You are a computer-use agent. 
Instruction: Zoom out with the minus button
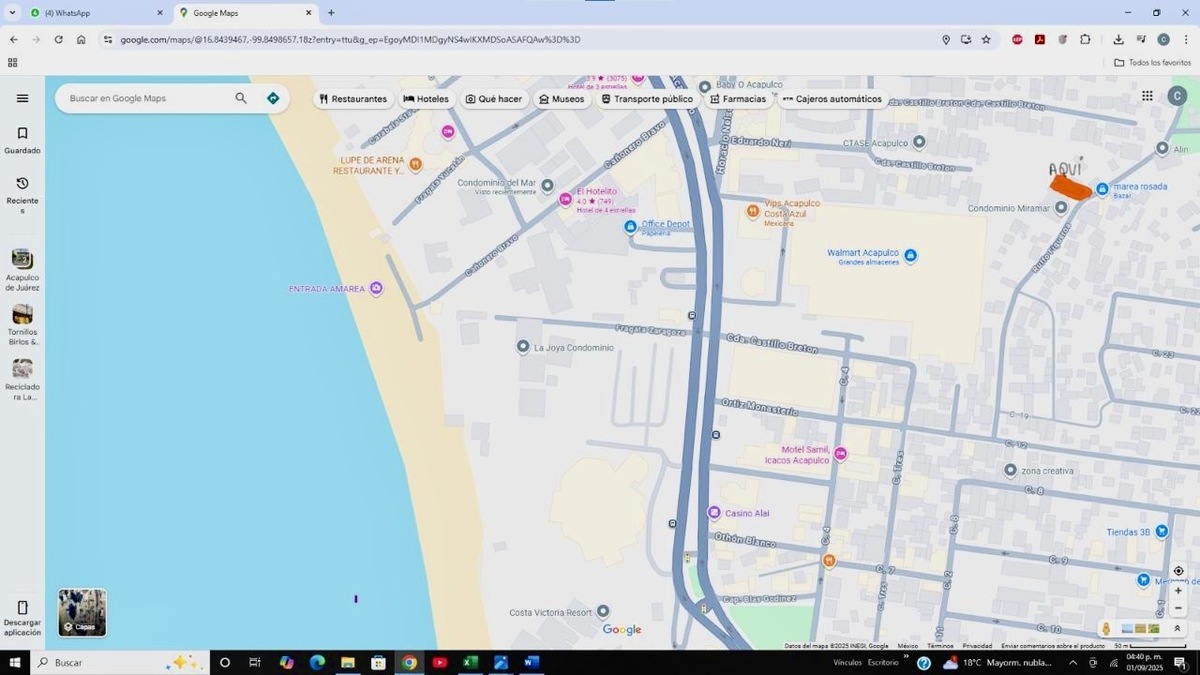click(1178, 608)
